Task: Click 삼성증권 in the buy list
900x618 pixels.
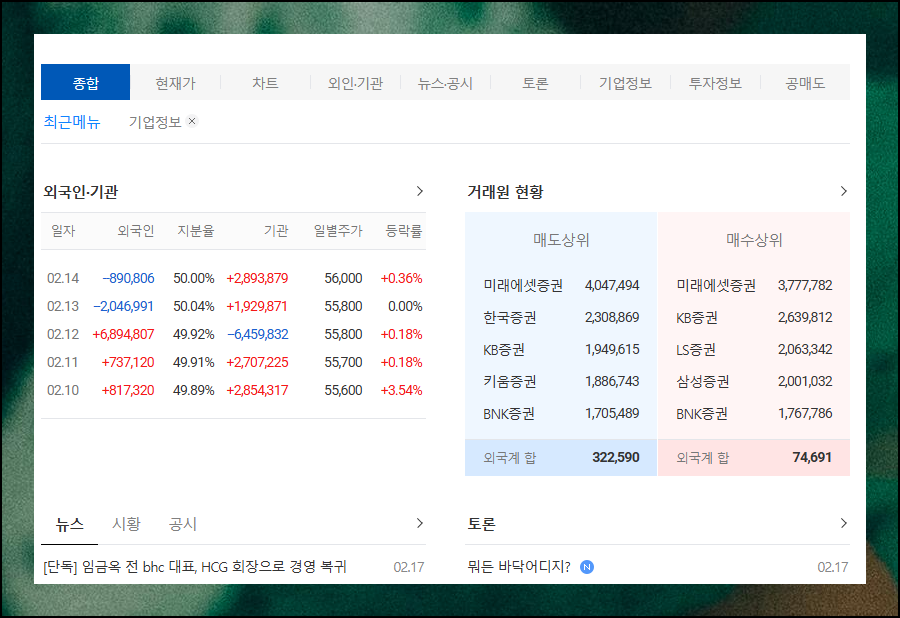Action: tap(703, 382)
